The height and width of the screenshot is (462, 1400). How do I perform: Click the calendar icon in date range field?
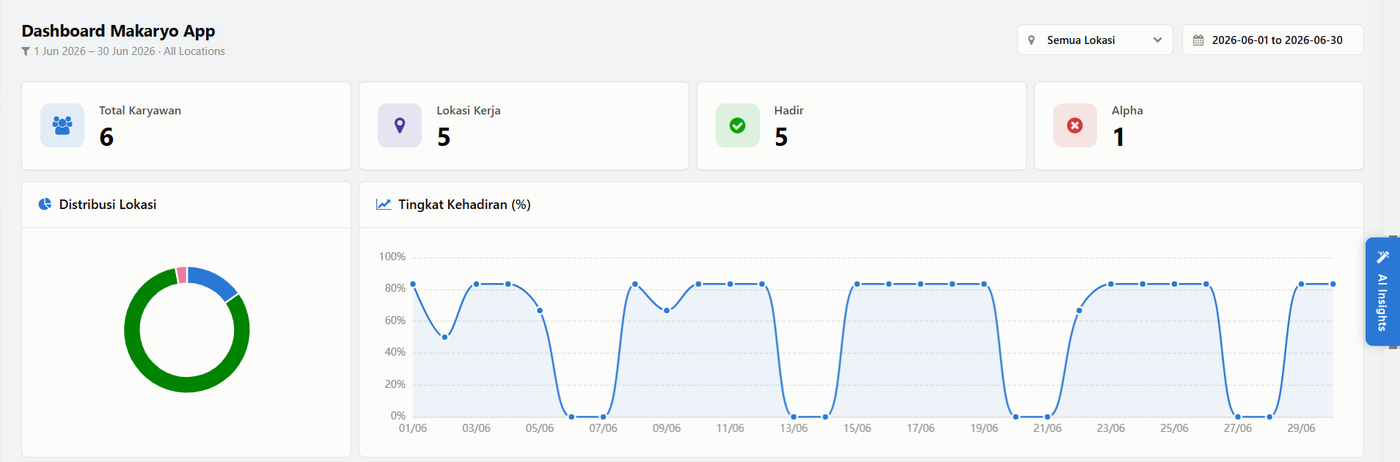pyautogui.click(x=1198, y=41)
